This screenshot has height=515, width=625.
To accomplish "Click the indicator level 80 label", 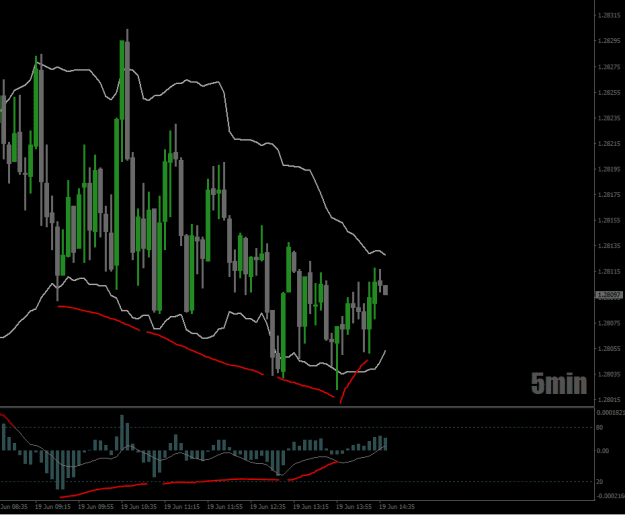I will click(x=599, y=428).
